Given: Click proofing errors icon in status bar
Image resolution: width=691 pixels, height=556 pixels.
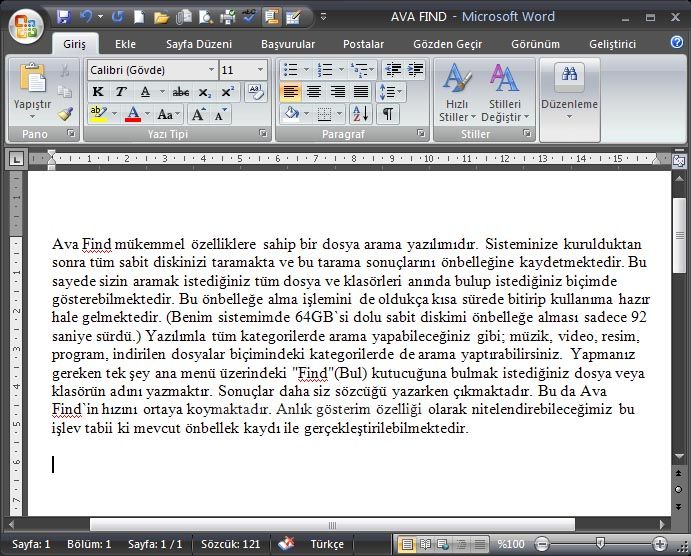Looking at the screenshot, I should (286, 544).
